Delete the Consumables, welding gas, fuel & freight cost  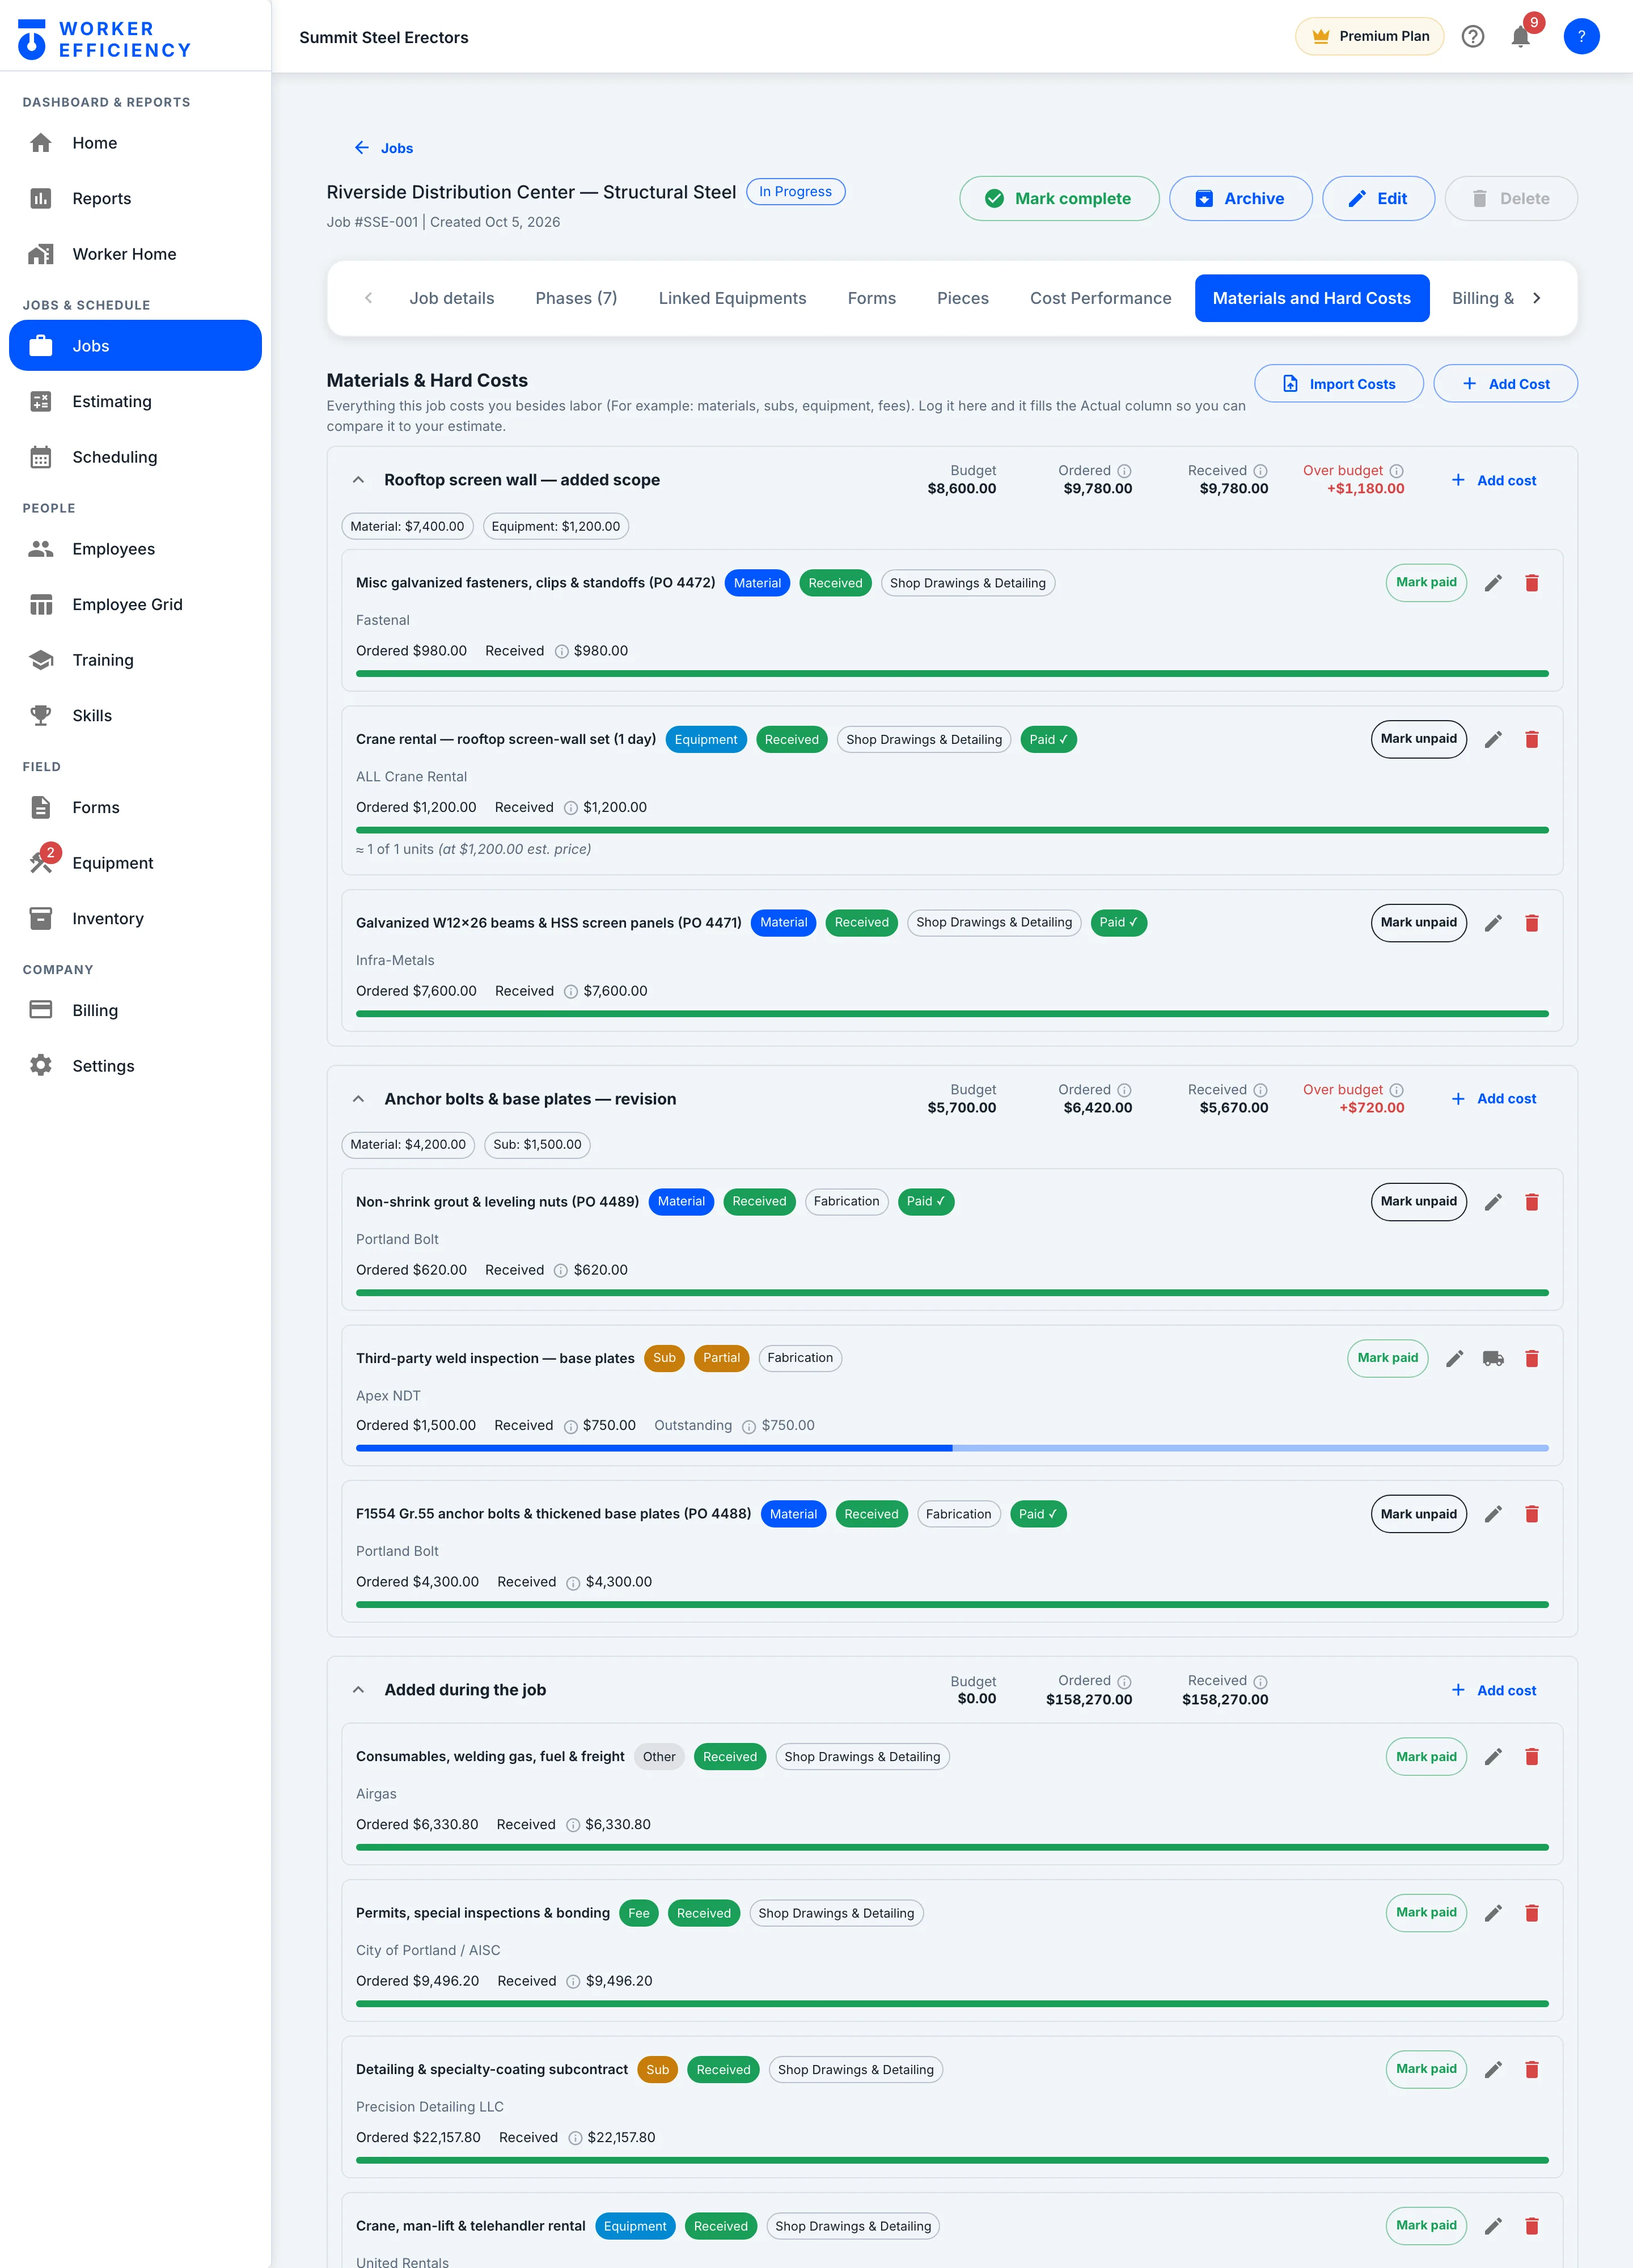[x=1531, y=1757]
